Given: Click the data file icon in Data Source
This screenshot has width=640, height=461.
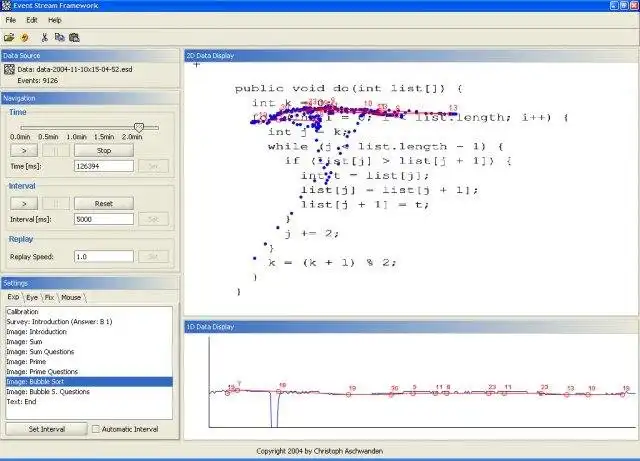Looking at the screenshot, I should point(9,69).
